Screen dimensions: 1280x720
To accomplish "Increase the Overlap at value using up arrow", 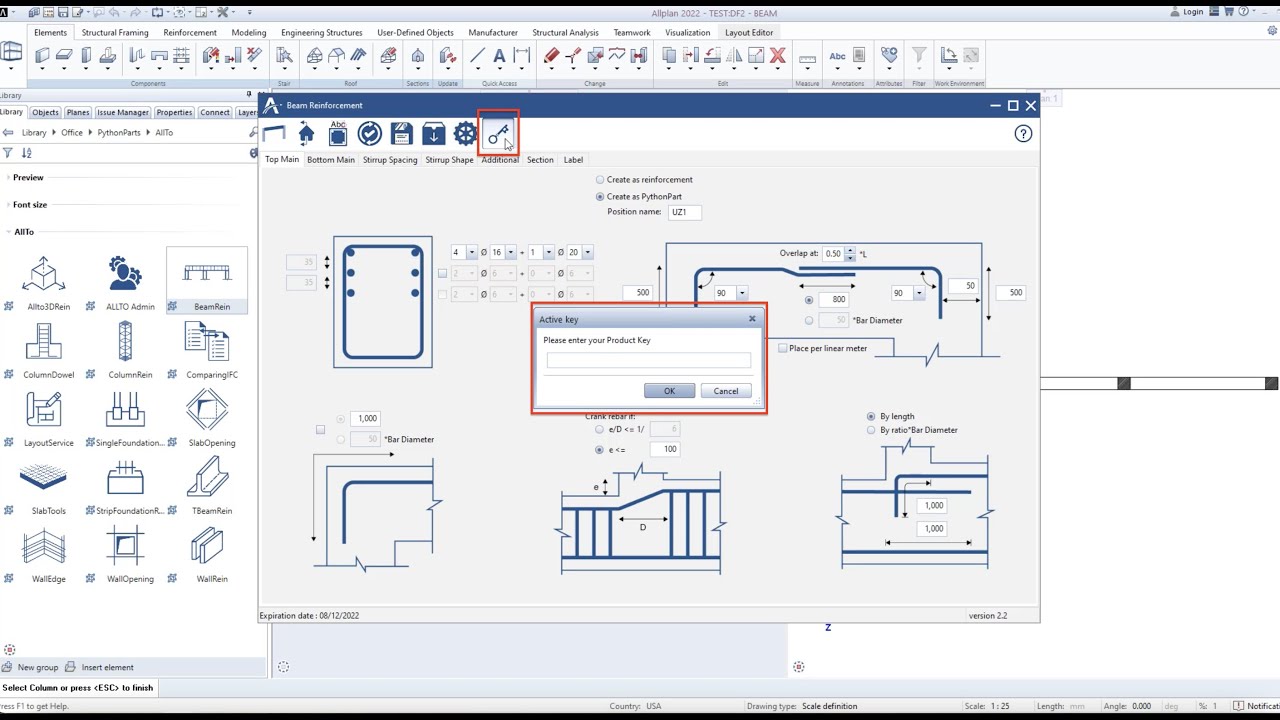I will [850, 250].
